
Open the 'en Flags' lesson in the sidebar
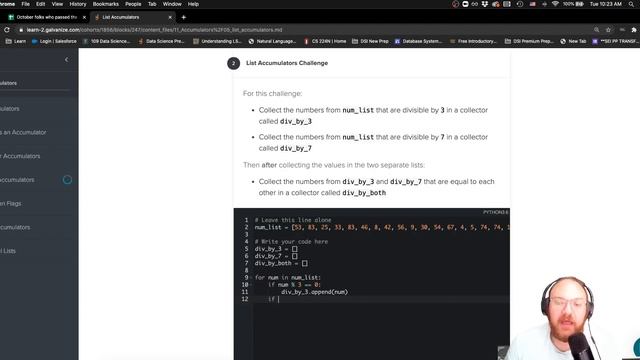11,203
